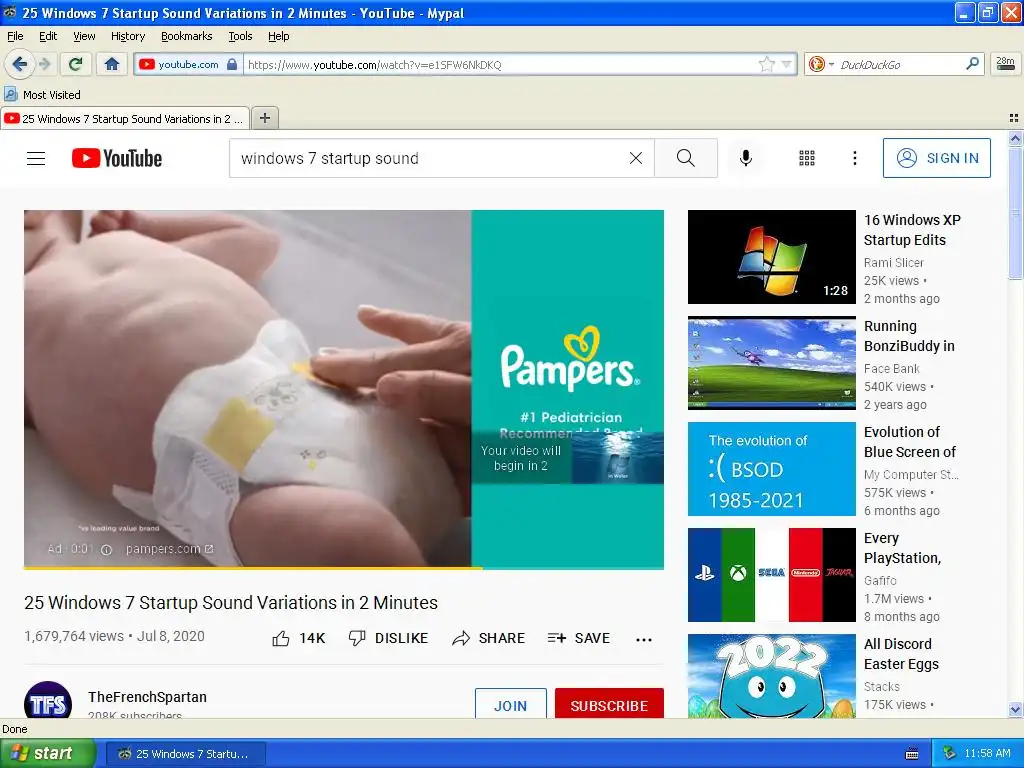Click the SIGN IN button
Viewport: 1024px width, 768px height.
[x=936, y=158]
